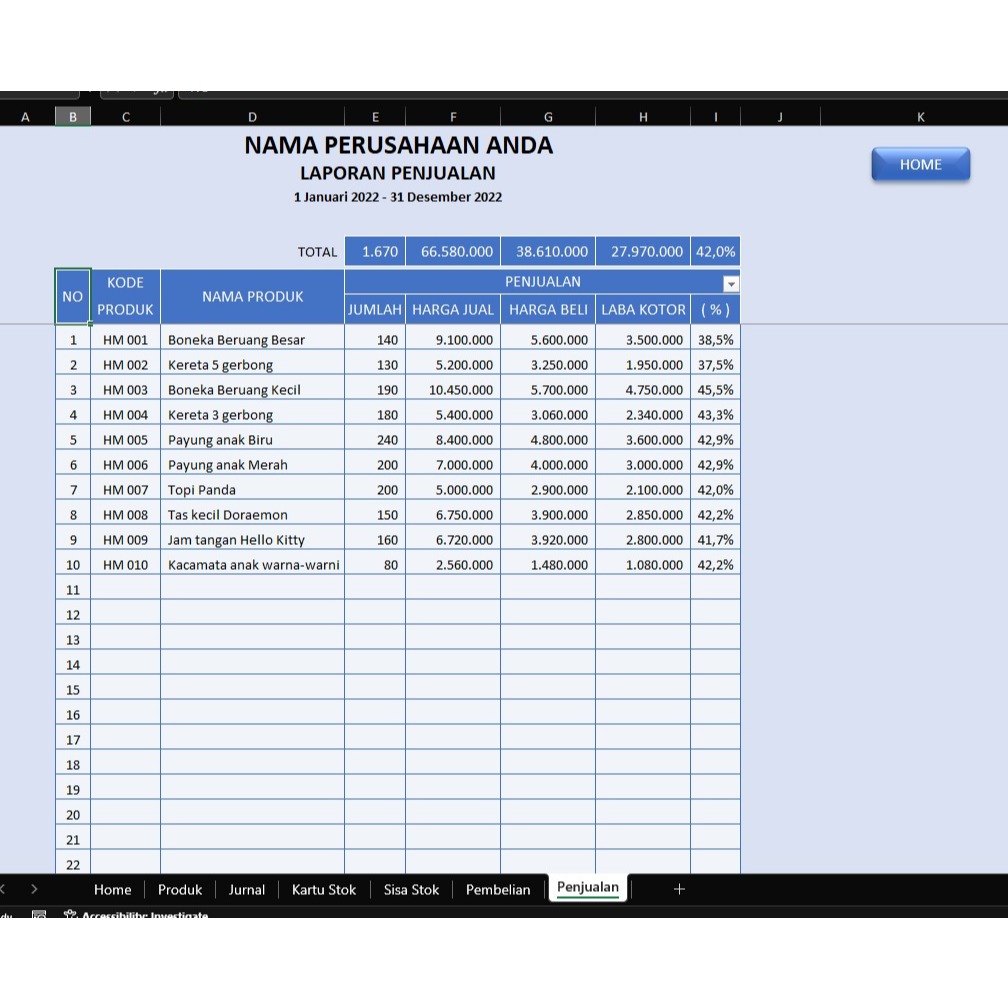Click the HARGA BELI column header
This screenshot has width=1008, height=1008.
(548, 310)
